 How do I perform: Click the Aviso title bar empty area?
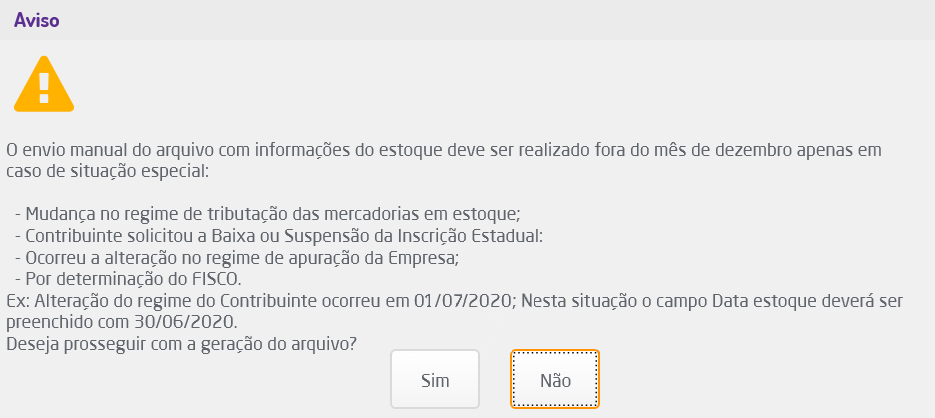point(500,20)
